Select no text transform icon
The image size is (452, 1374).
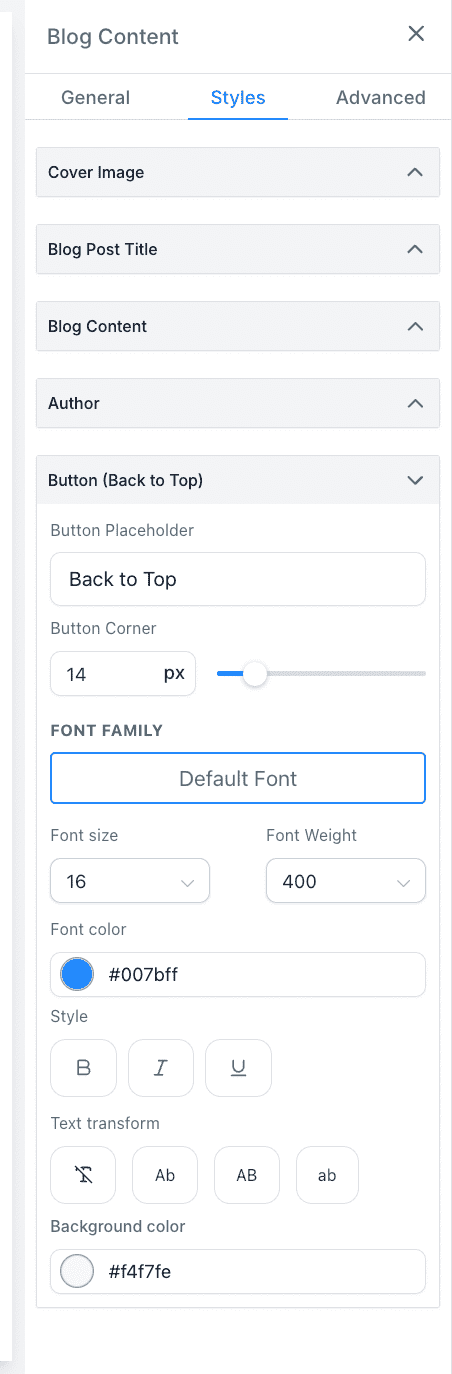coord(83,1175)
